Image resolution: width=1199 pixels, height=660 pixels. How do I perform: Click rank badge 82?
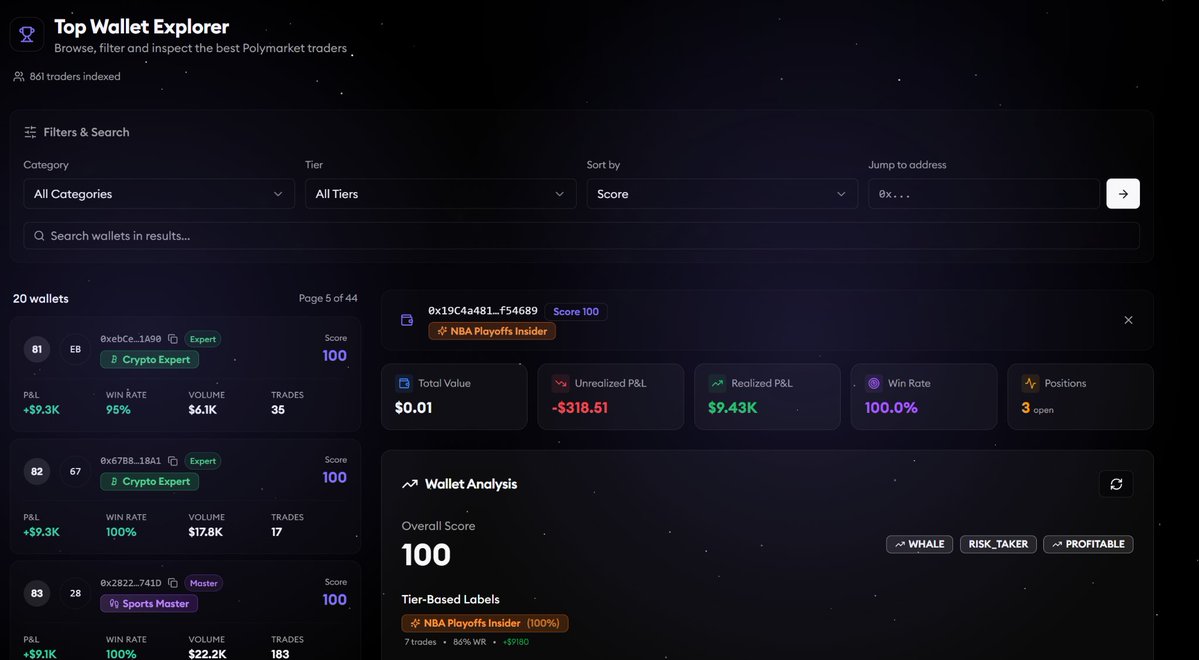point(37,471)
